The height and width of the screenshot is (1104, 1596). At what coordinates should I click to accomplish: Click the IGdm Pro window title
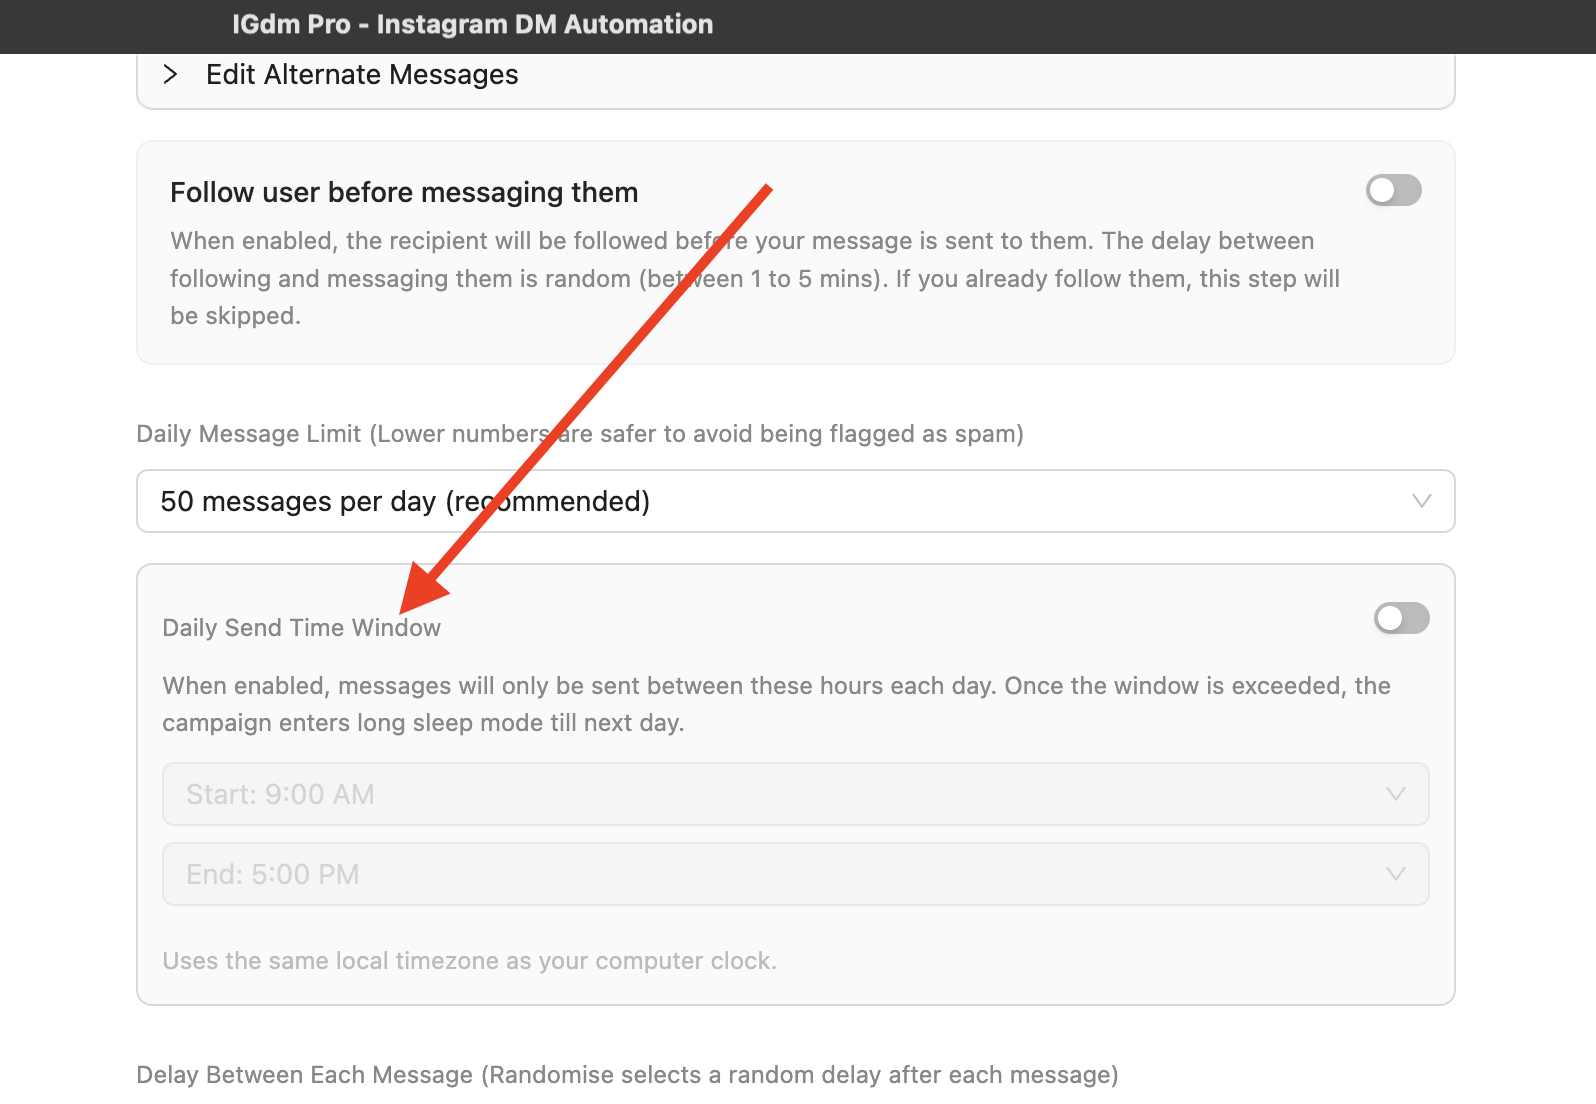(x=472, y=25)
